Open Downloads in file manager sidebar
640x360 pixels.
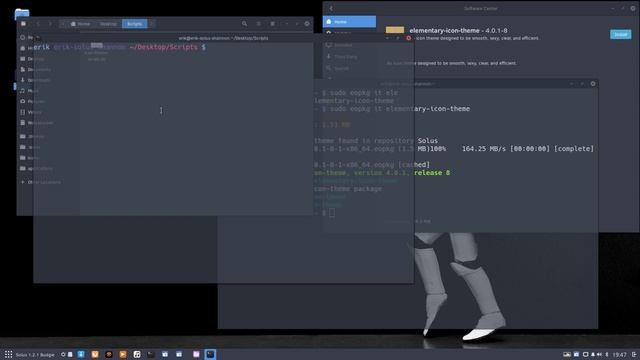[x=35, y=80]
